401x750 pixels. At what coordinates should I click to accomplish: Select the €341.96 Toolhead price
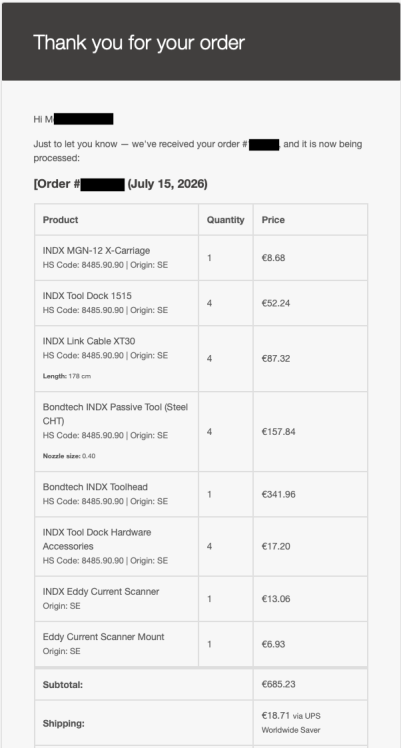coord(278,494)
